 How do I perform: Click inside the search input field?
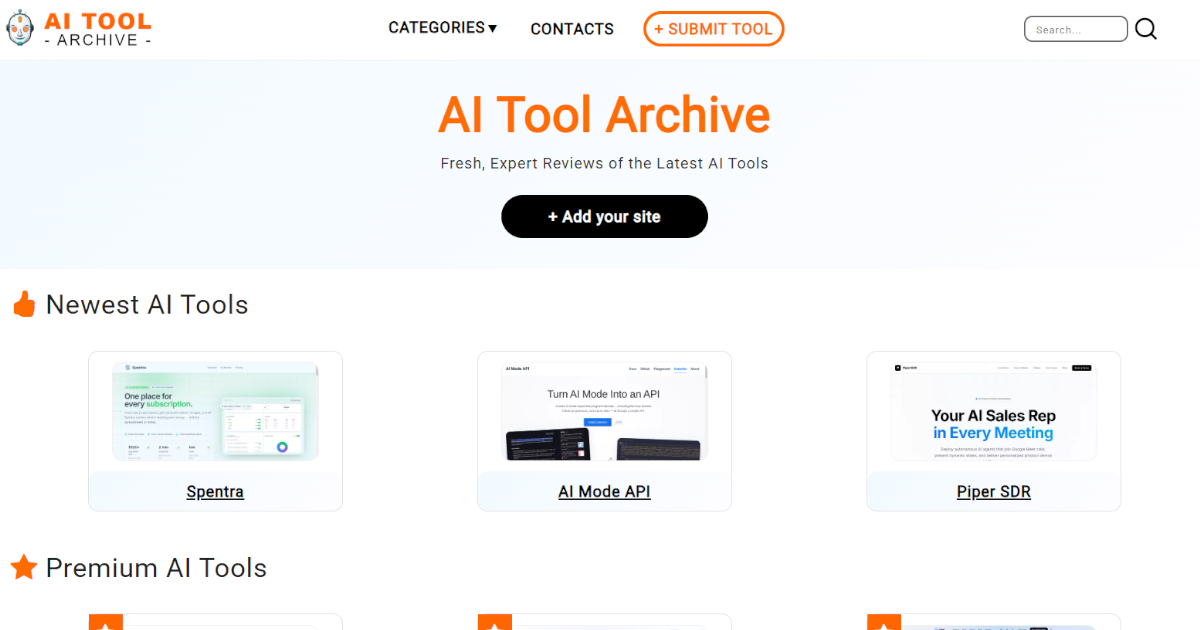[1075, 28]
